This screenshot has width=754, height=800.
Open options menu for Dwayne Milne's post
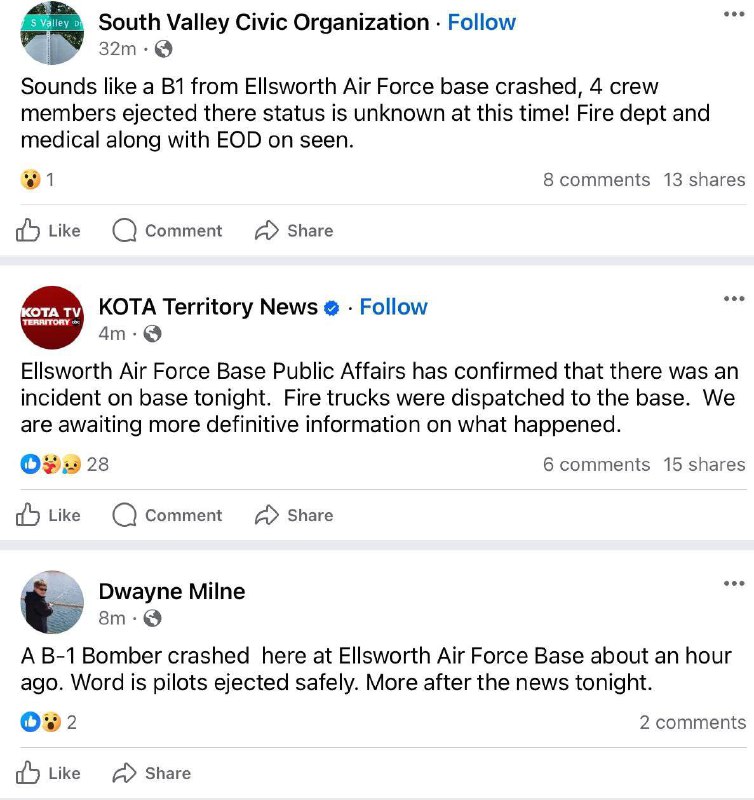pyautogui.click(x=733, y=583)
